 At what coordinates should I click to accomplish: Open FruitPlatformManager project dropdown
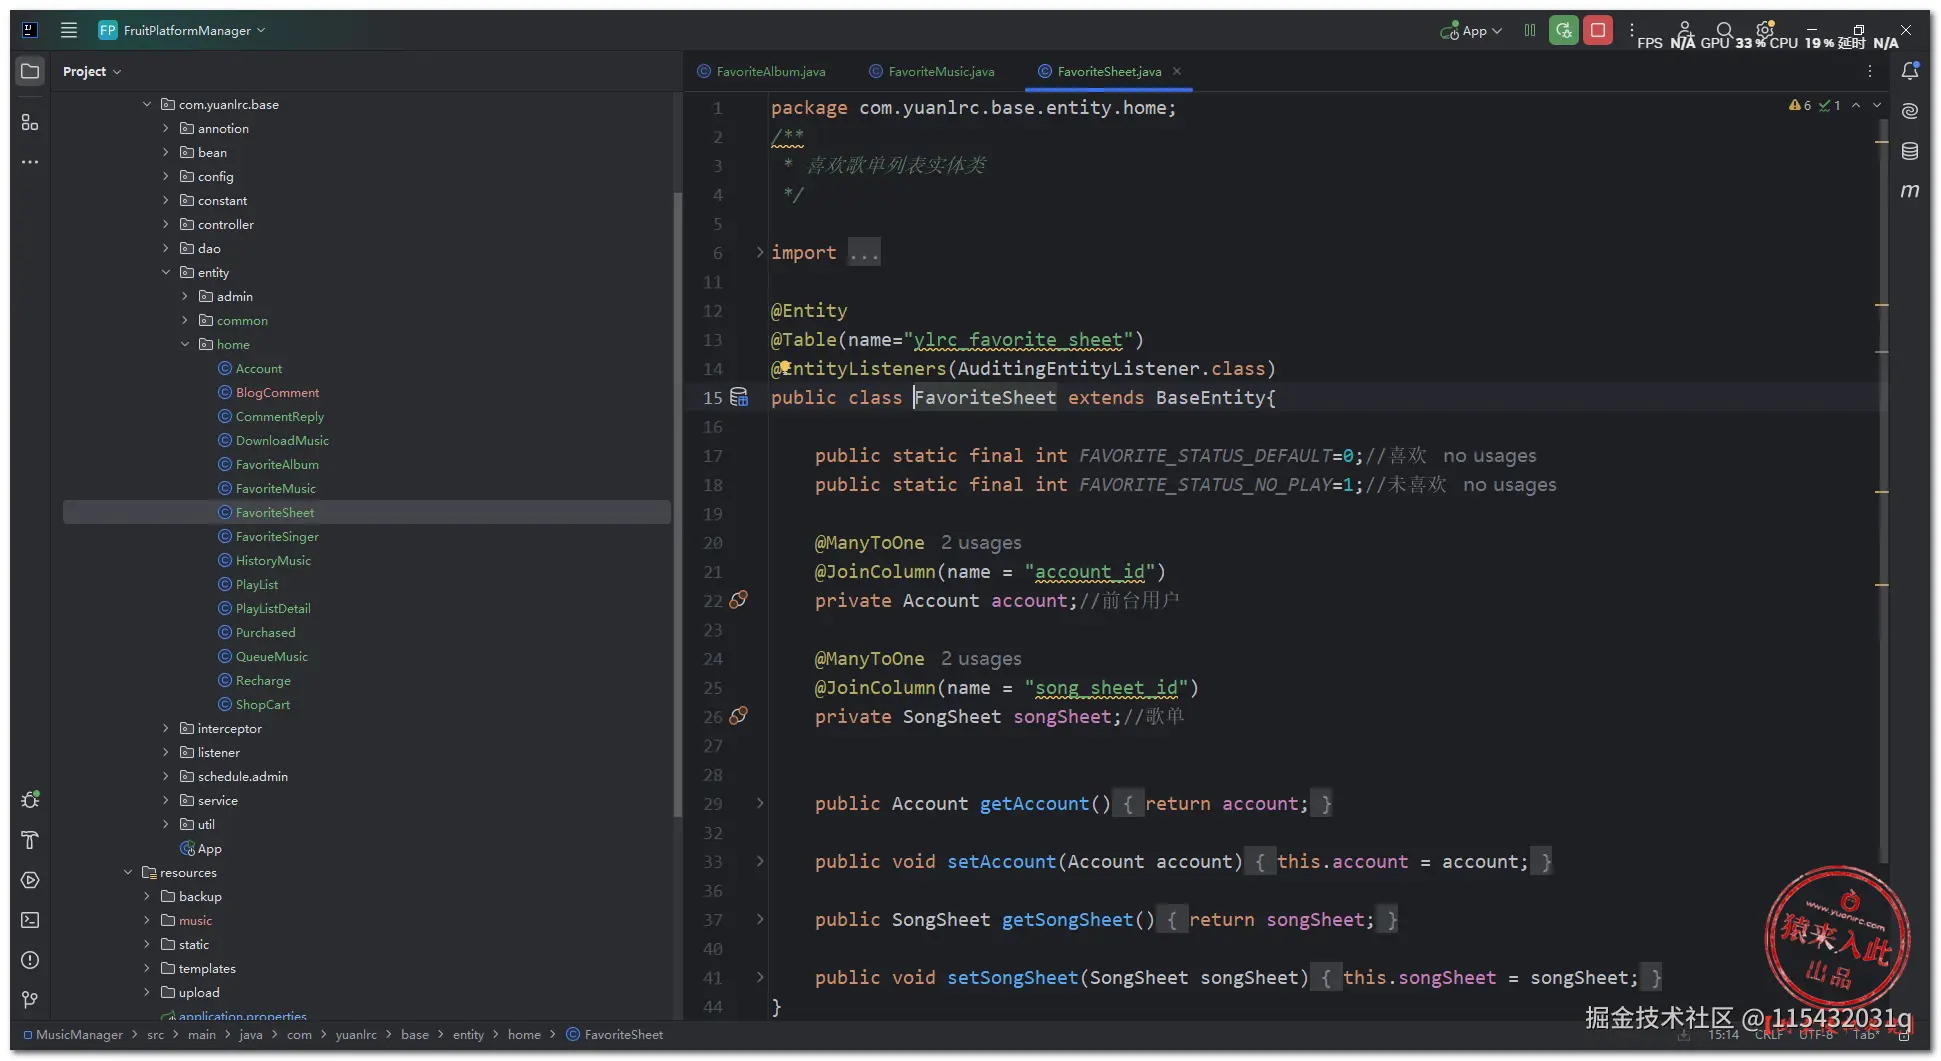[x=182, y=30]
